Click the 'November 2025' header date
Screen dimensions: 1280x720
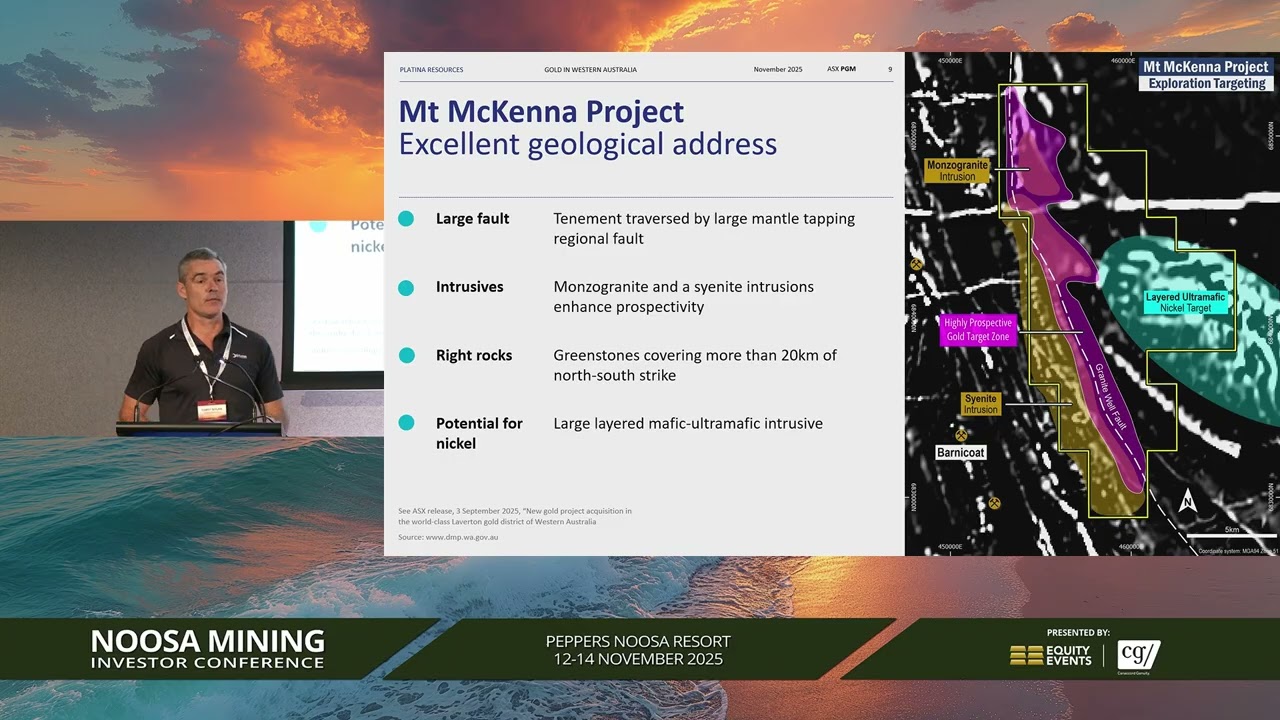point(778,70)
